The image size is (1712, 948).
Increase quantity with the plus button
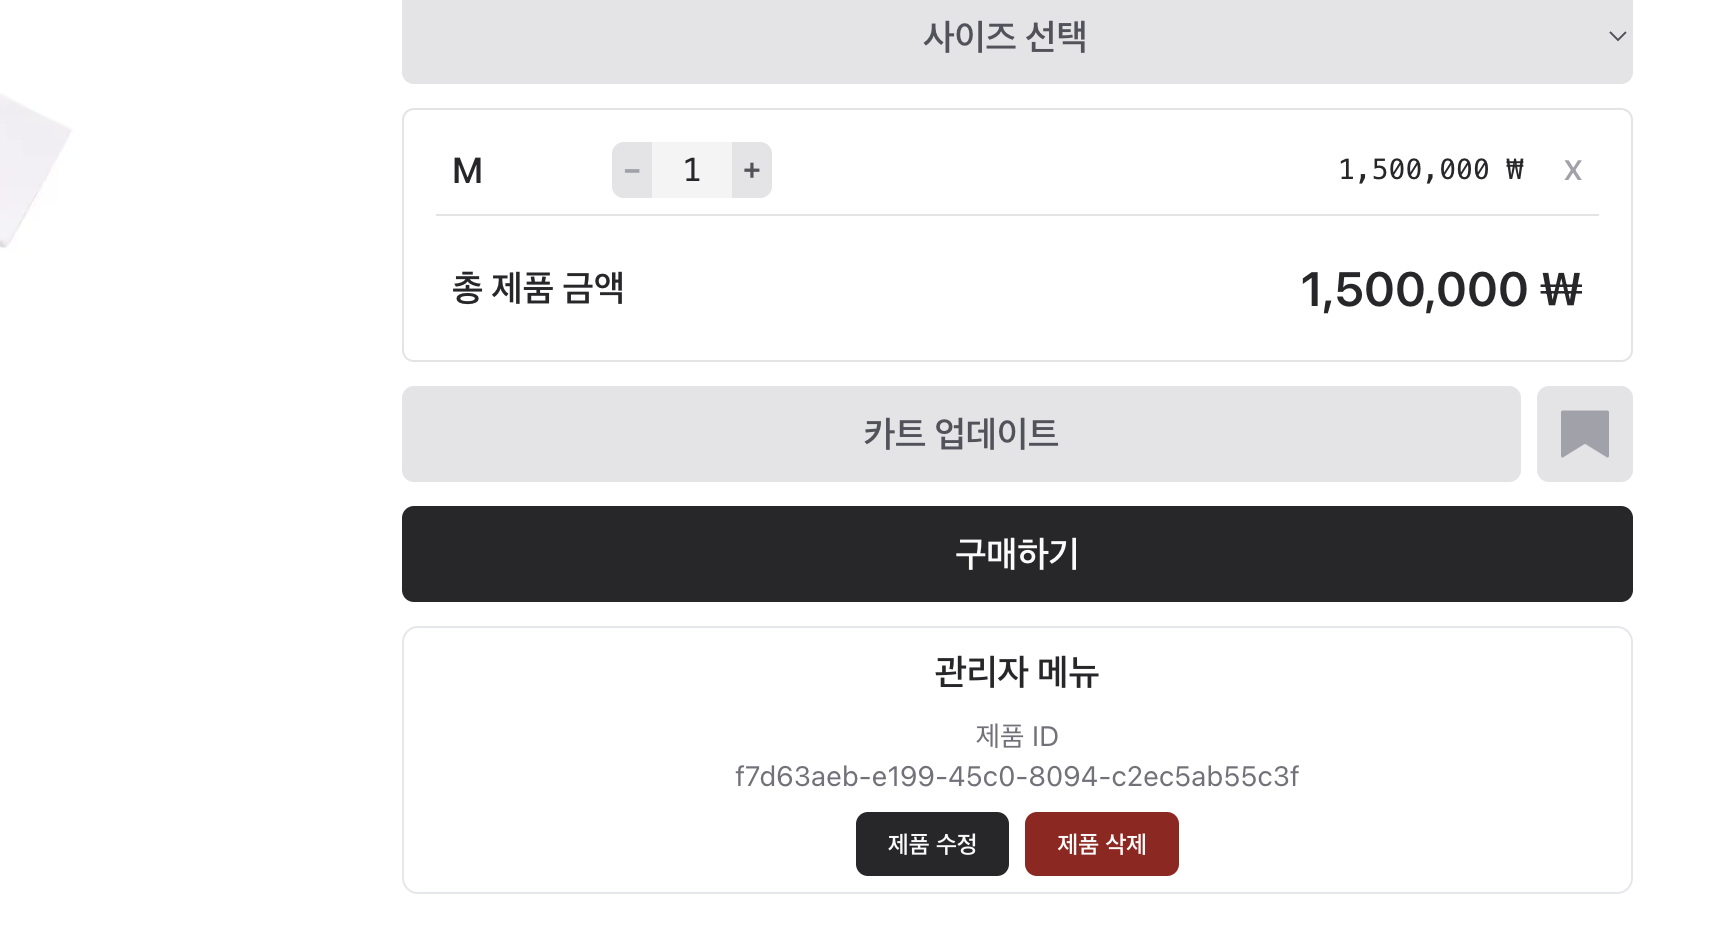click(x=752, y=170)
